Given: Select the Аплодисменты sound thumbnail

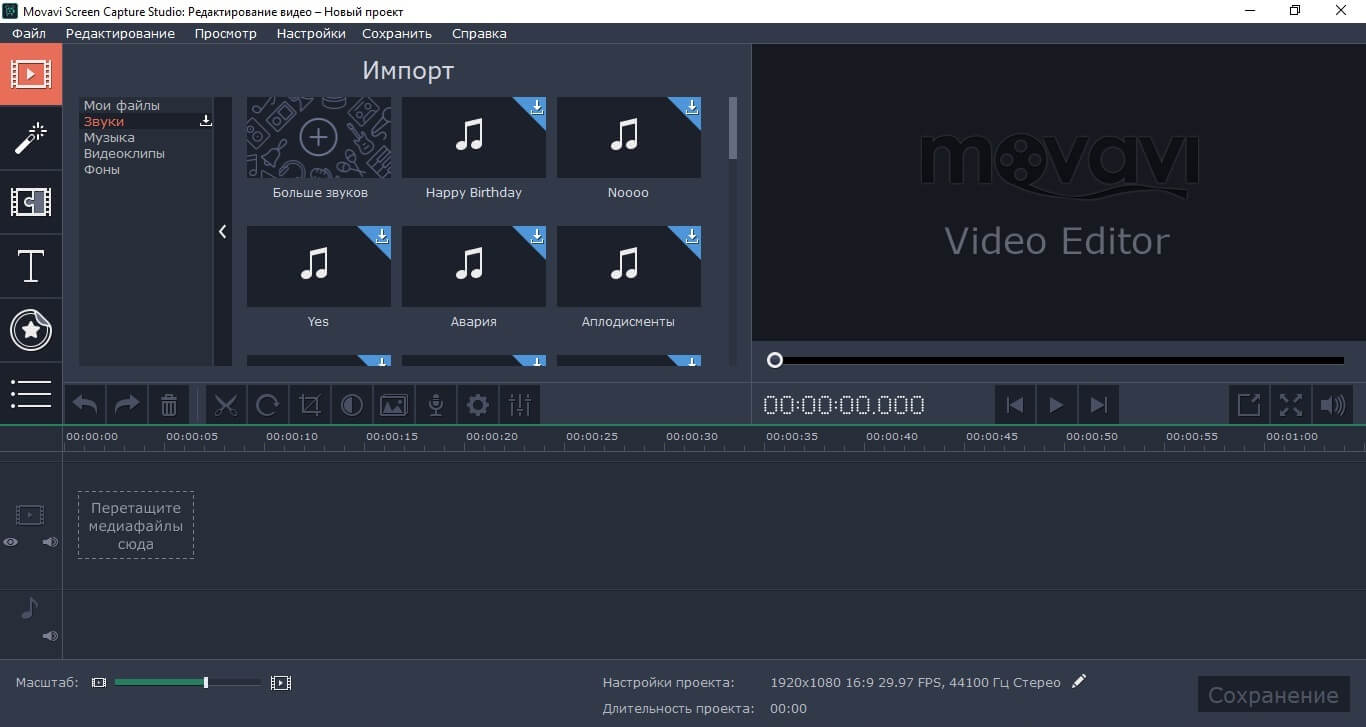Looking at the screenshot, I should click(629, 266).
